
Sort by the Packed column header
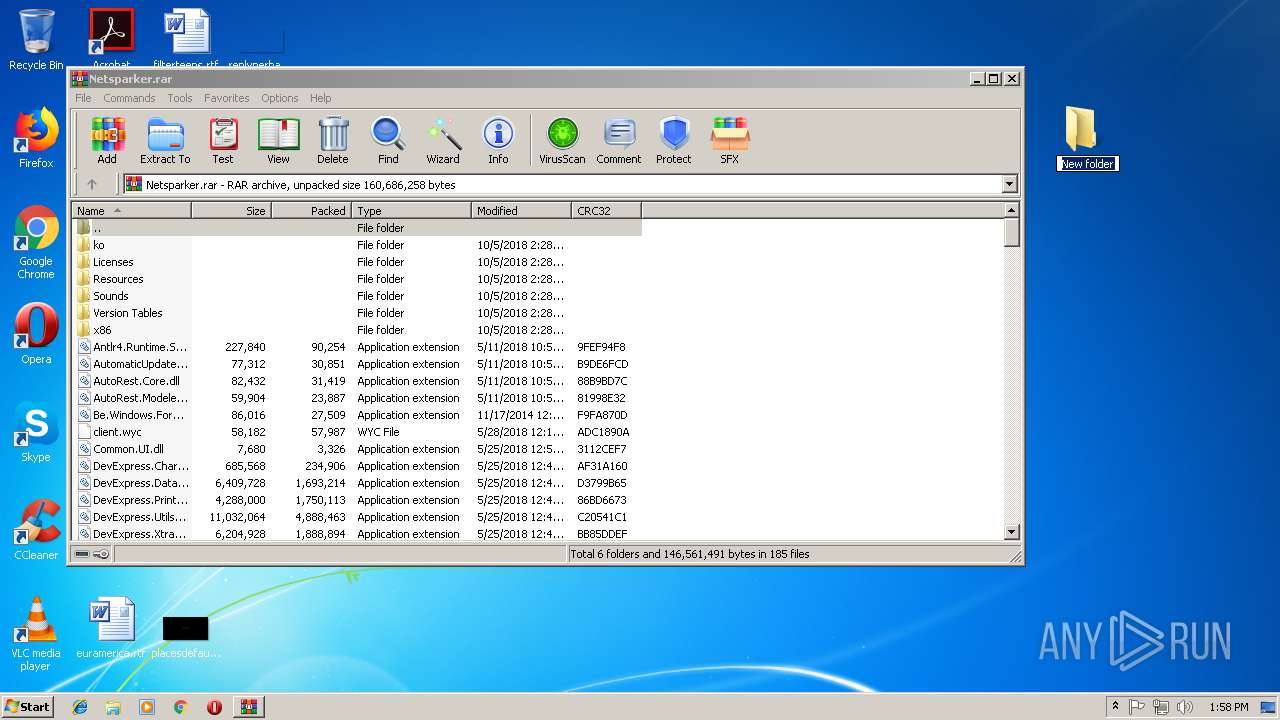[311, 211]
